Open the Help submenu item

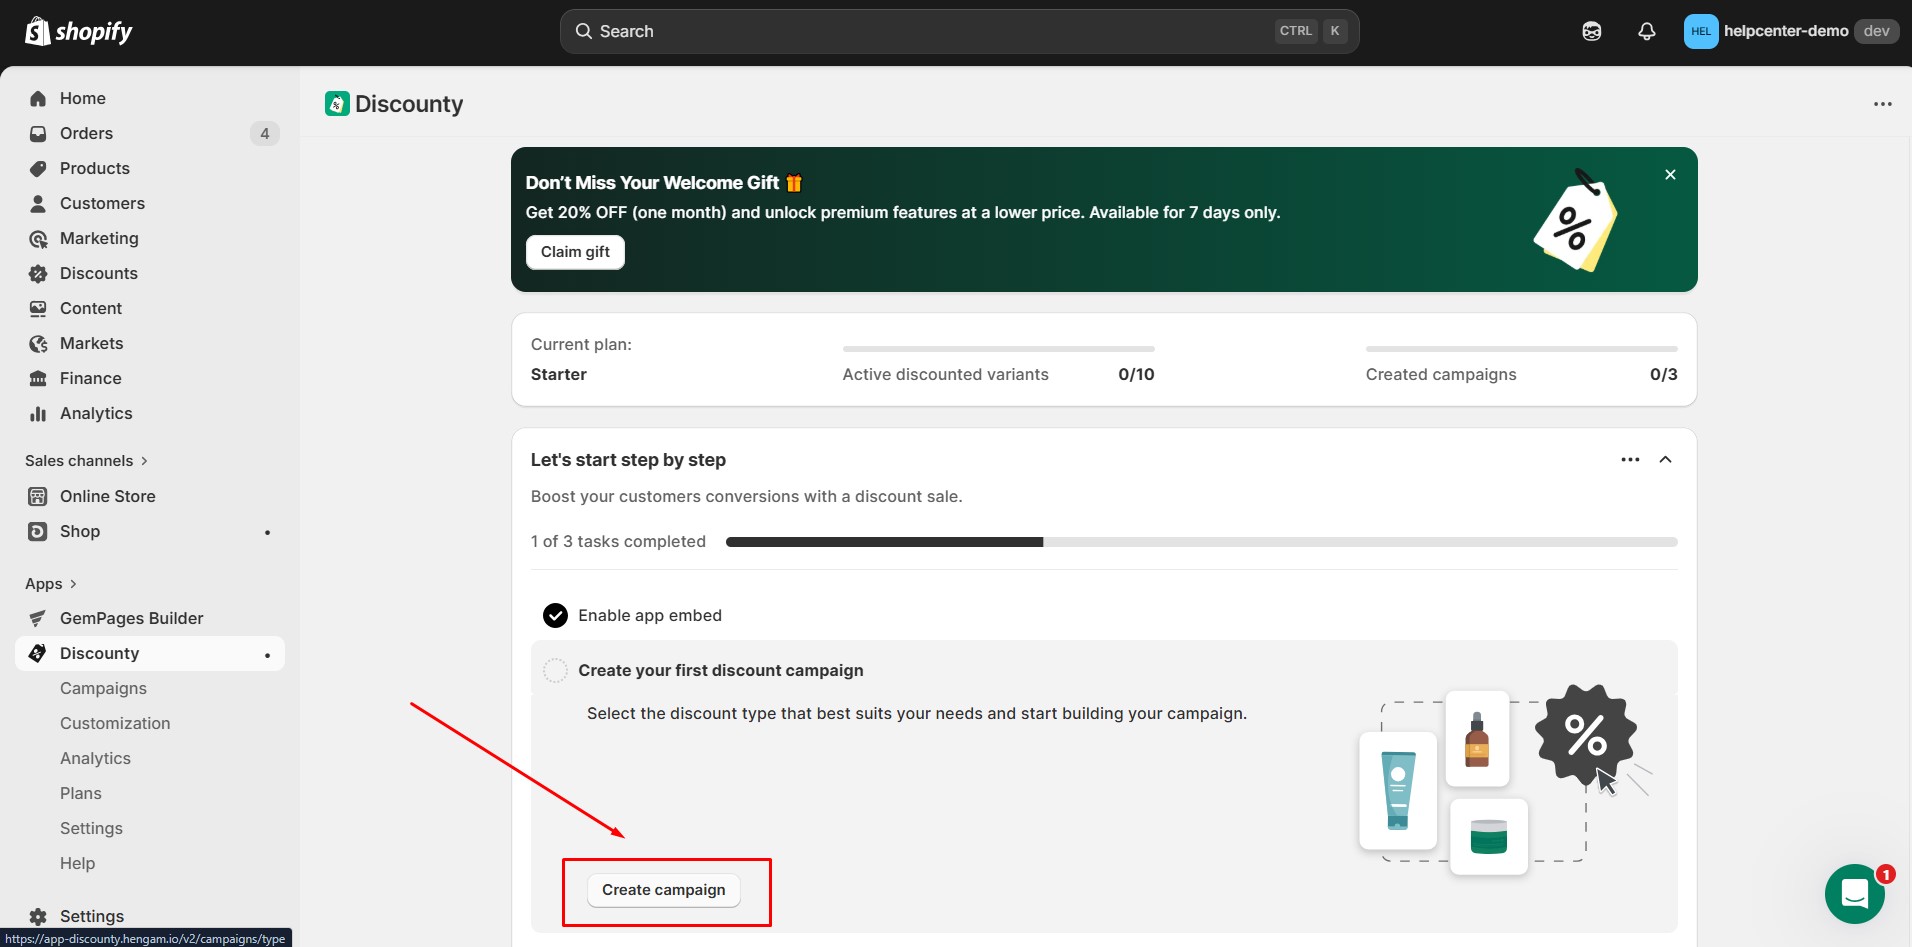coord(77,863)
